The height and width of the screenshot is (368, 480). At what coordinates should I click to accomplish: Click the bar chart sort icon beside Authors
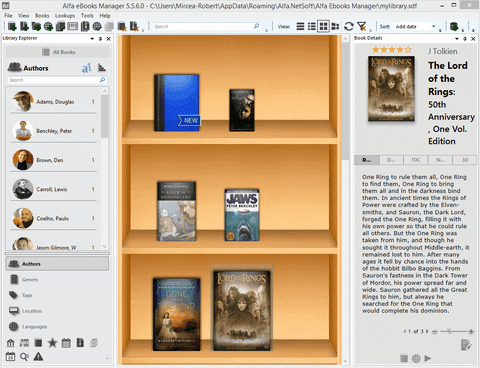click(x=102, y=68)
